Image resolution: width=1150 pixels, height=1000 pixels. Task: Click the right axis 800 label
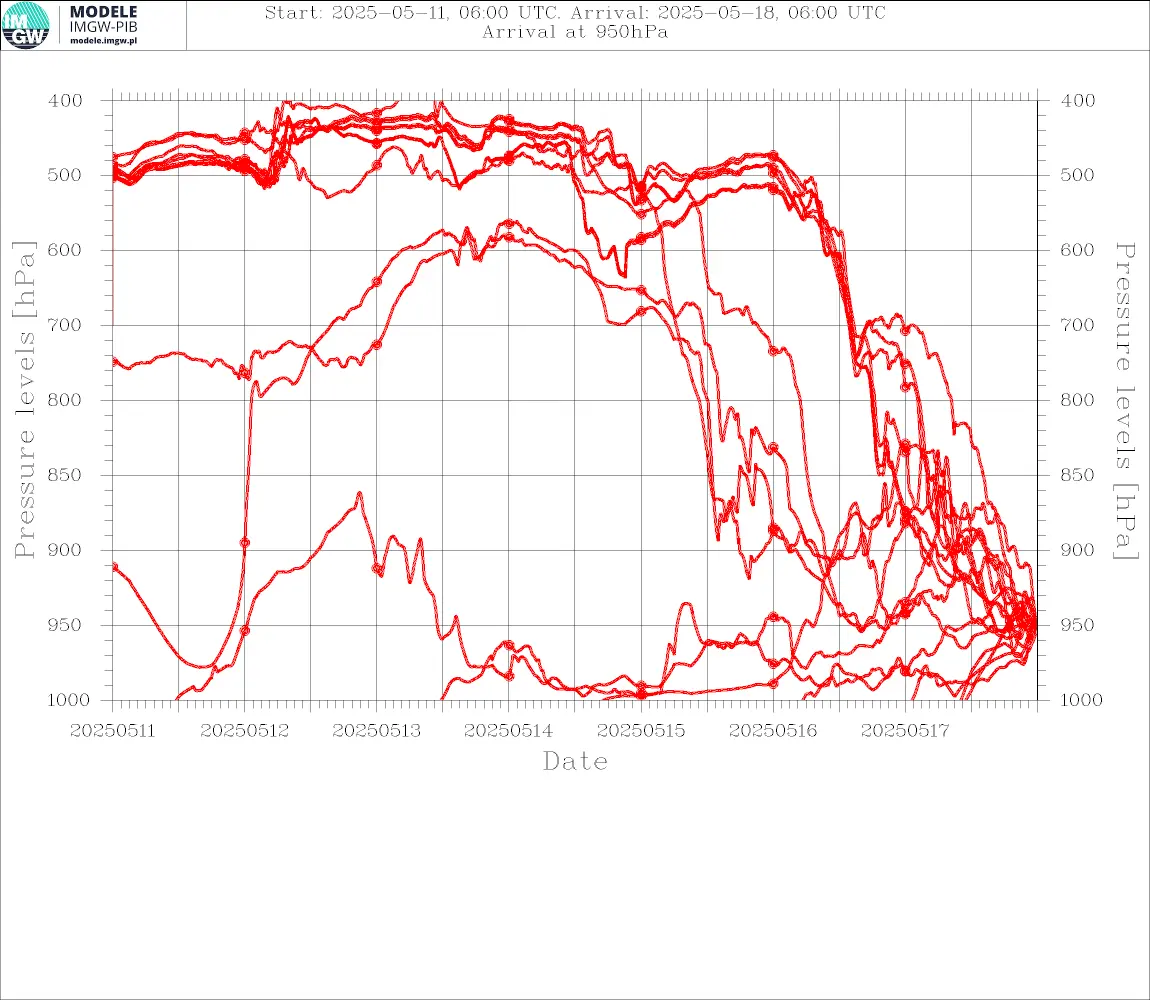(x=1077, y=400)
